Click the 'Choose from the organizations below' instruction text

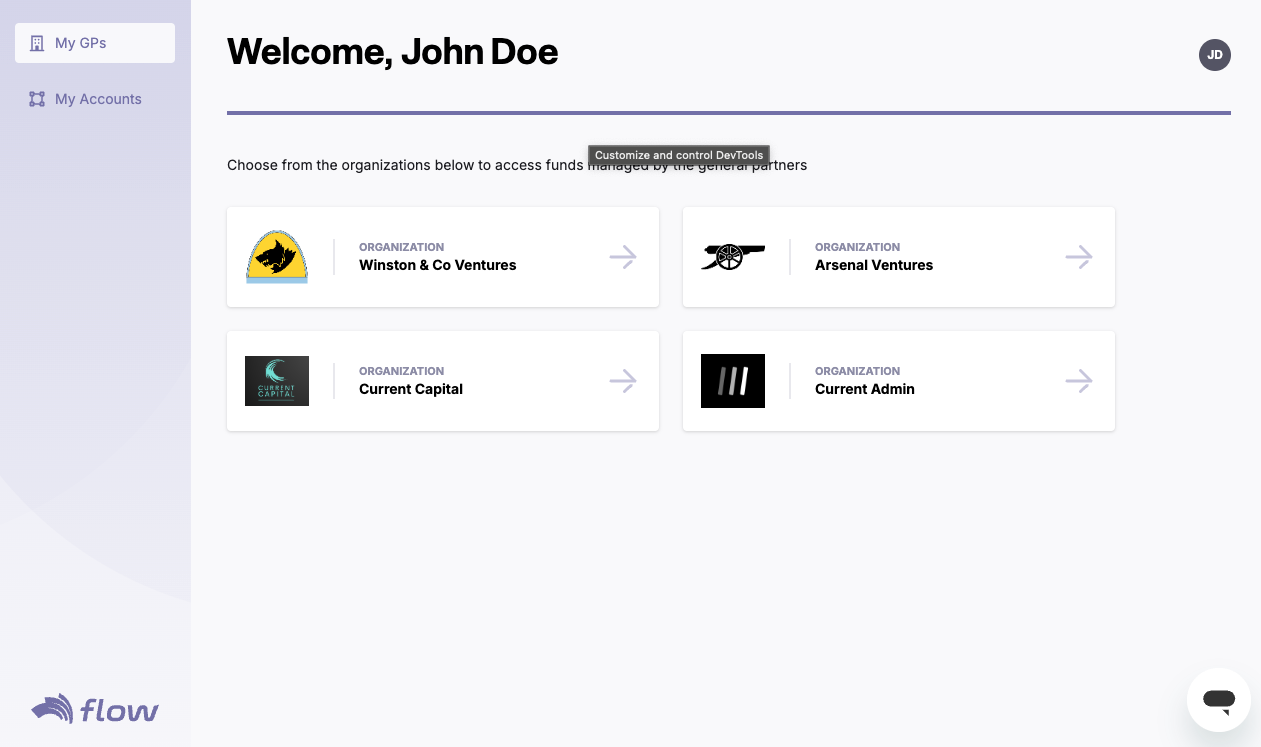click(x=517, y=165)
